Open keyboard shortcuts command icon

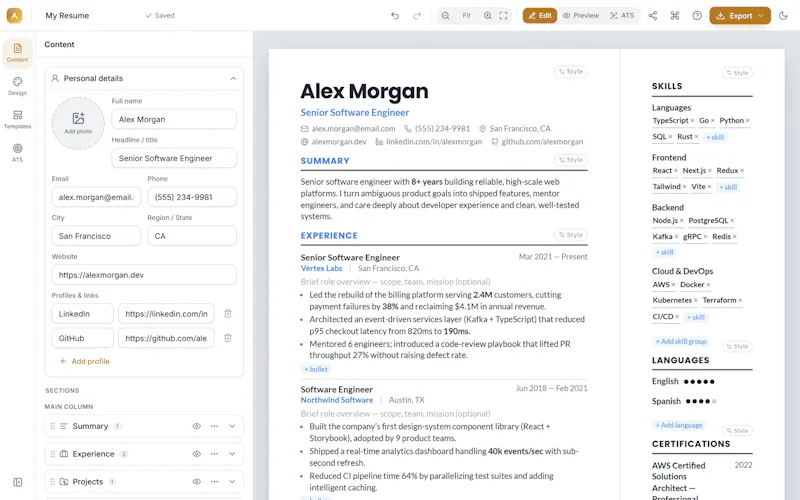point(675,16)
